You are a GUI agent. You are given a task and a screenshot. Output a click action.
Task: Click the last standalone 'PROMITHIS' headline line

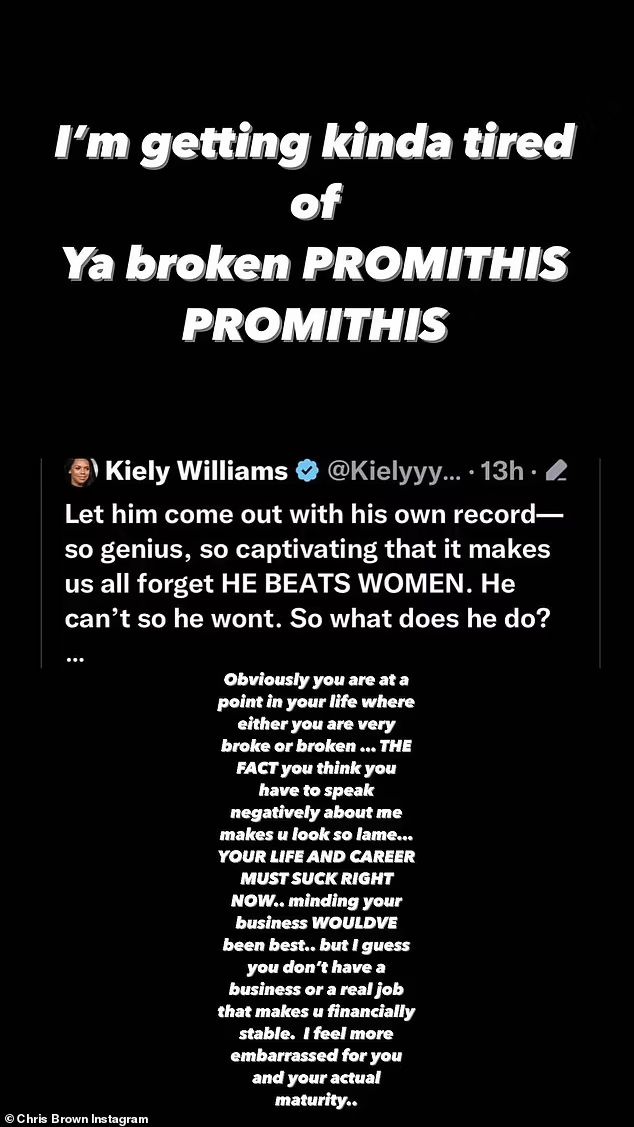click(x=316, y=323)
